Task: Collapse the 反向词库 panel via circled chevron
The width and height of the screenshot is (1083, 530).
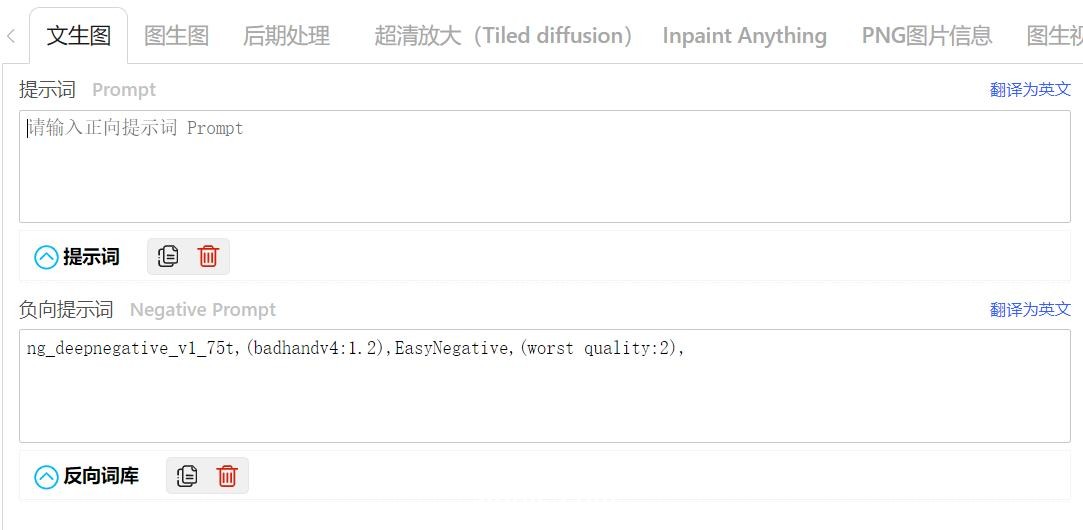Action: point(46,477)
